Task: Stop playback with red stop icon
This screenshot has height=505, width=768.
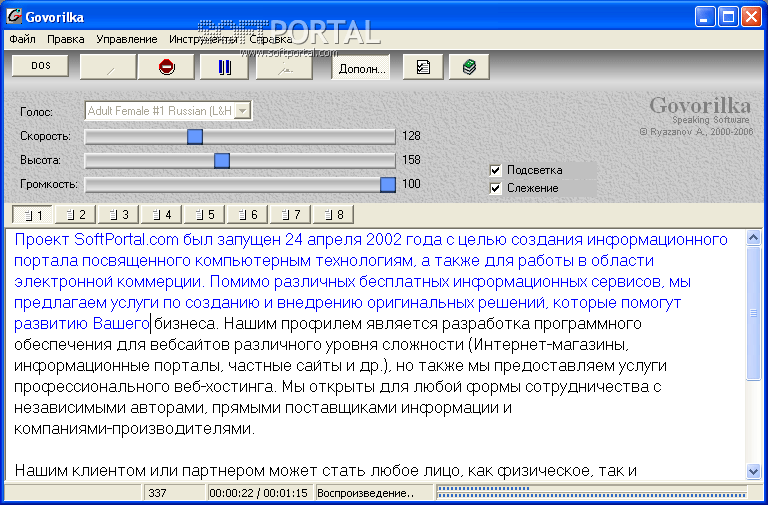Action: [167, 67]
